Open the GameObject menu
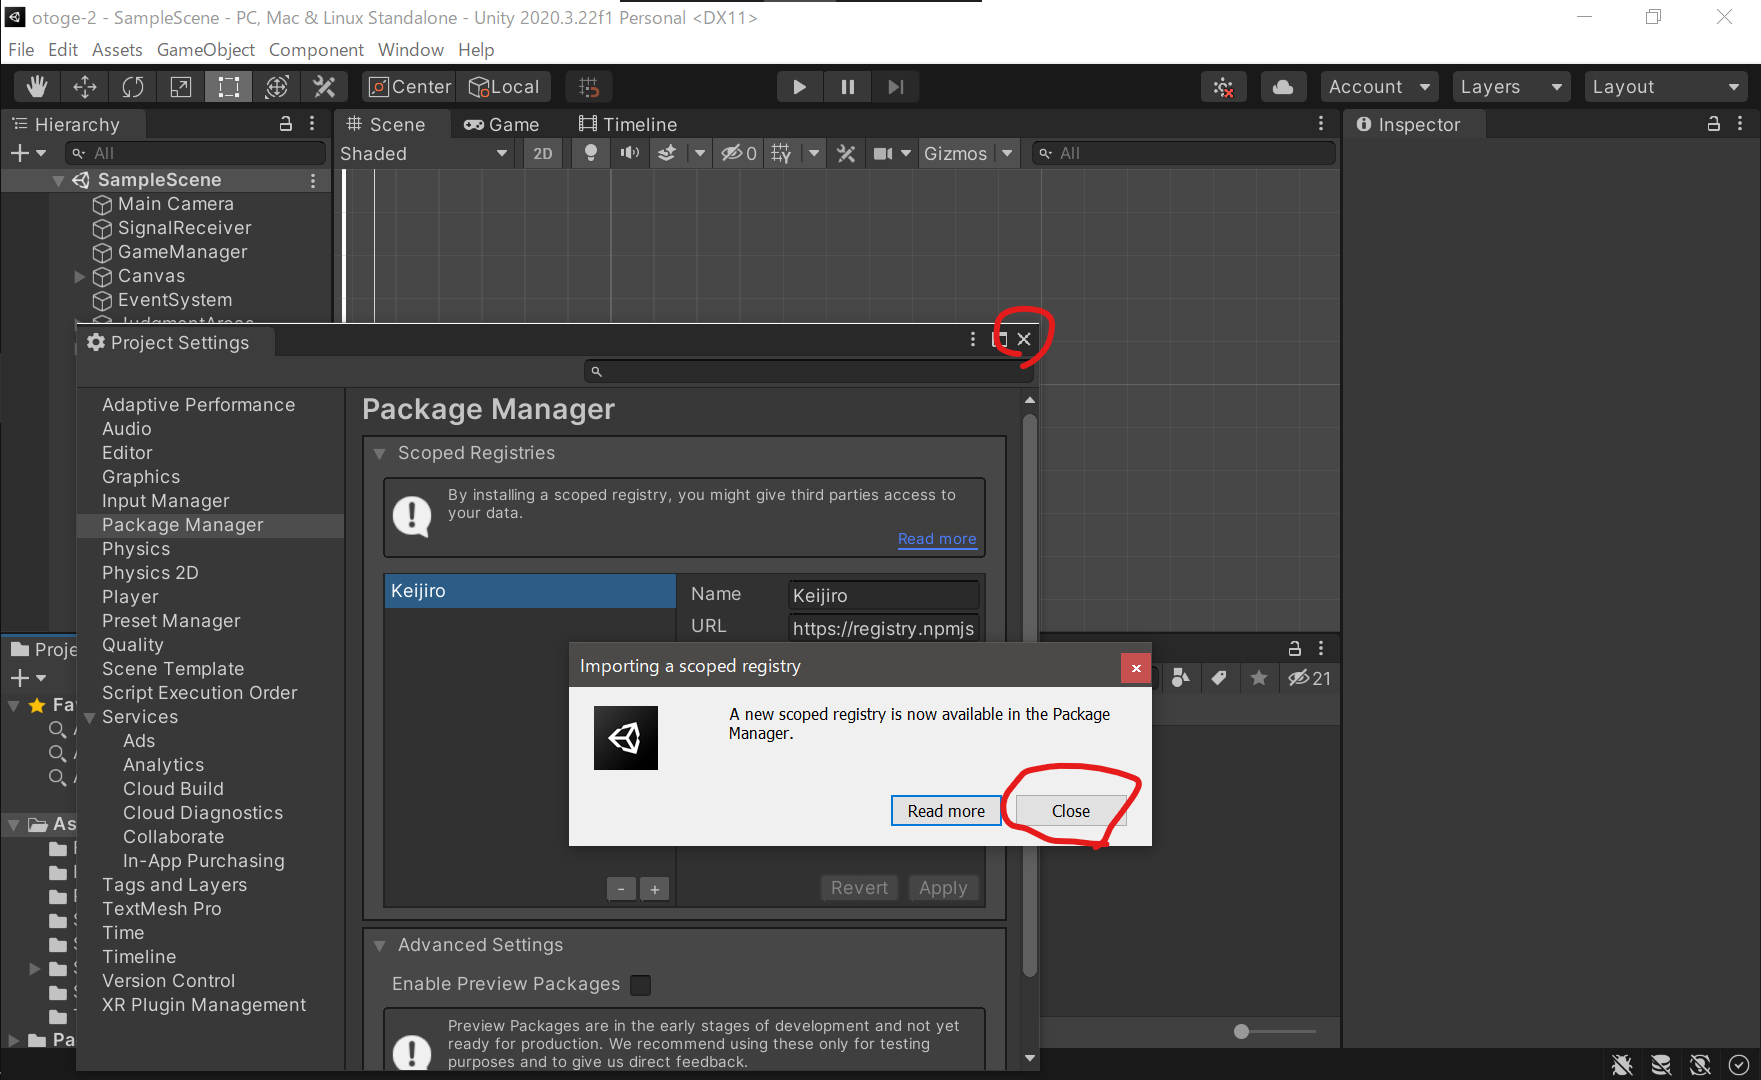This screenshot has height=1080, width=1761. click(x=206, y=50)
